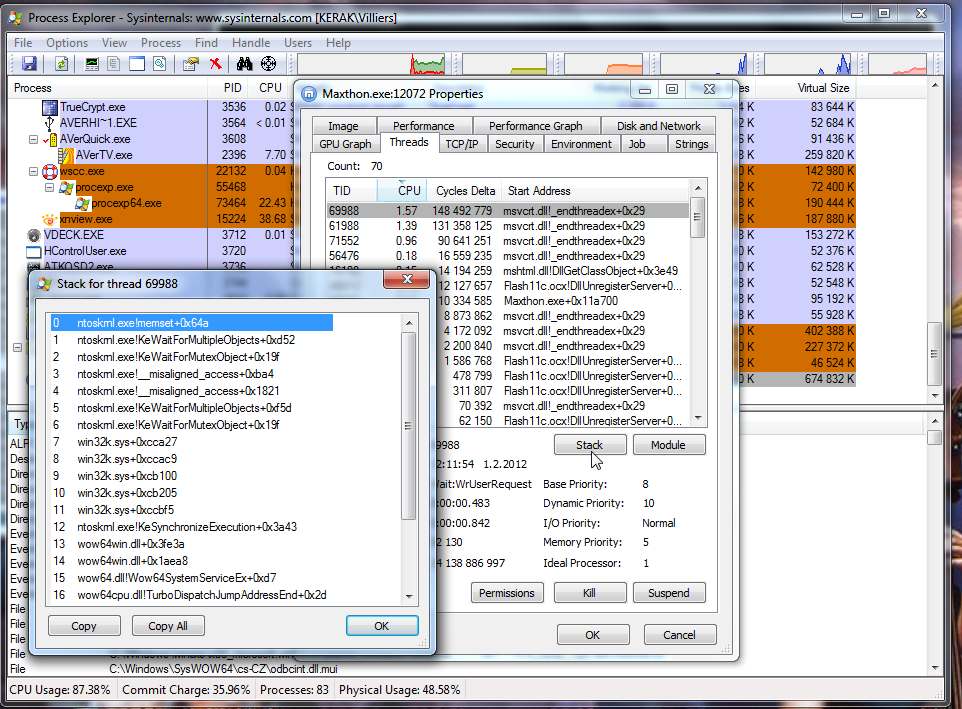The width and height of the screenshot is (962, 709).
Task: Switch to the TCP/IP tab
Action: click(x=461, y=144)
